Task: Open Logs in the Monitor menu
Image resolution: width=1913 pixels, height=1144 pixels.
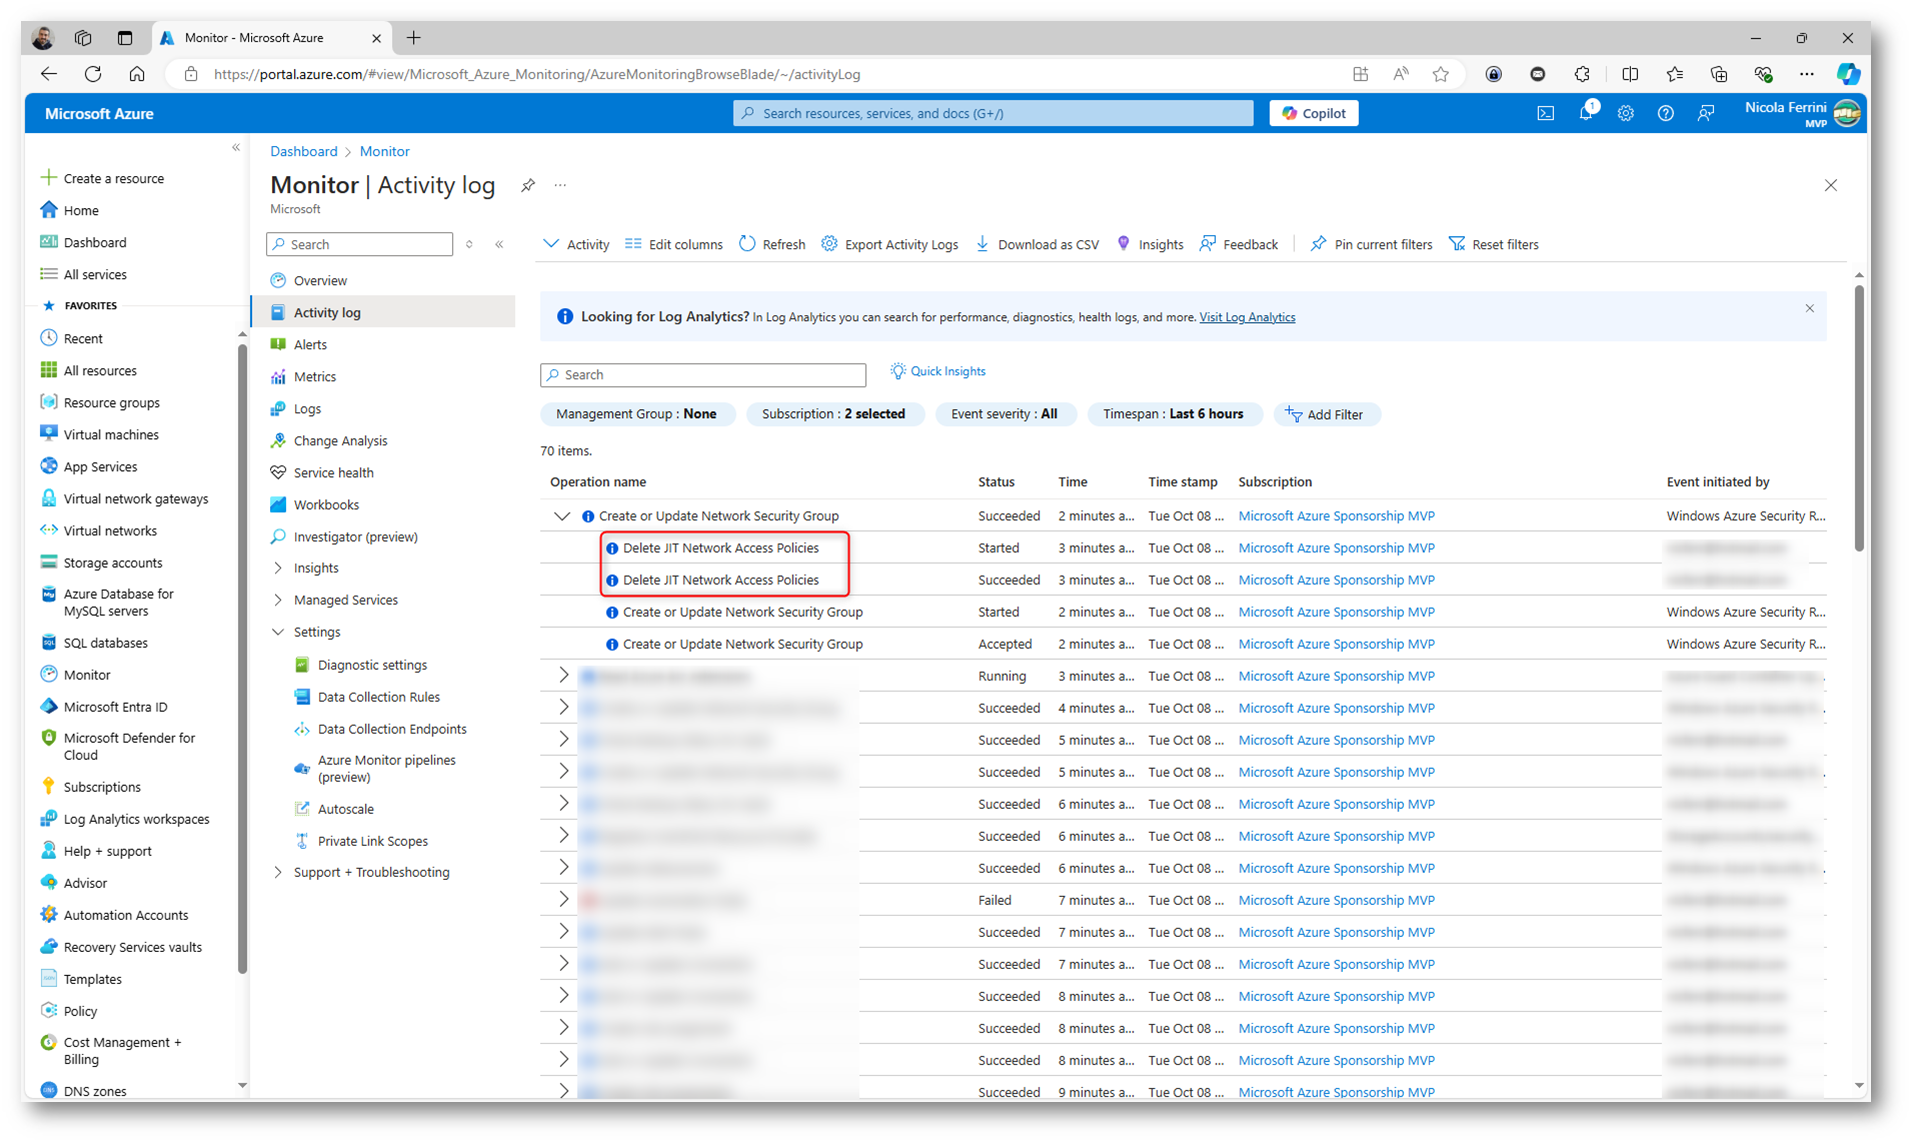Action: pyautogui.click(x=307, y=408)
